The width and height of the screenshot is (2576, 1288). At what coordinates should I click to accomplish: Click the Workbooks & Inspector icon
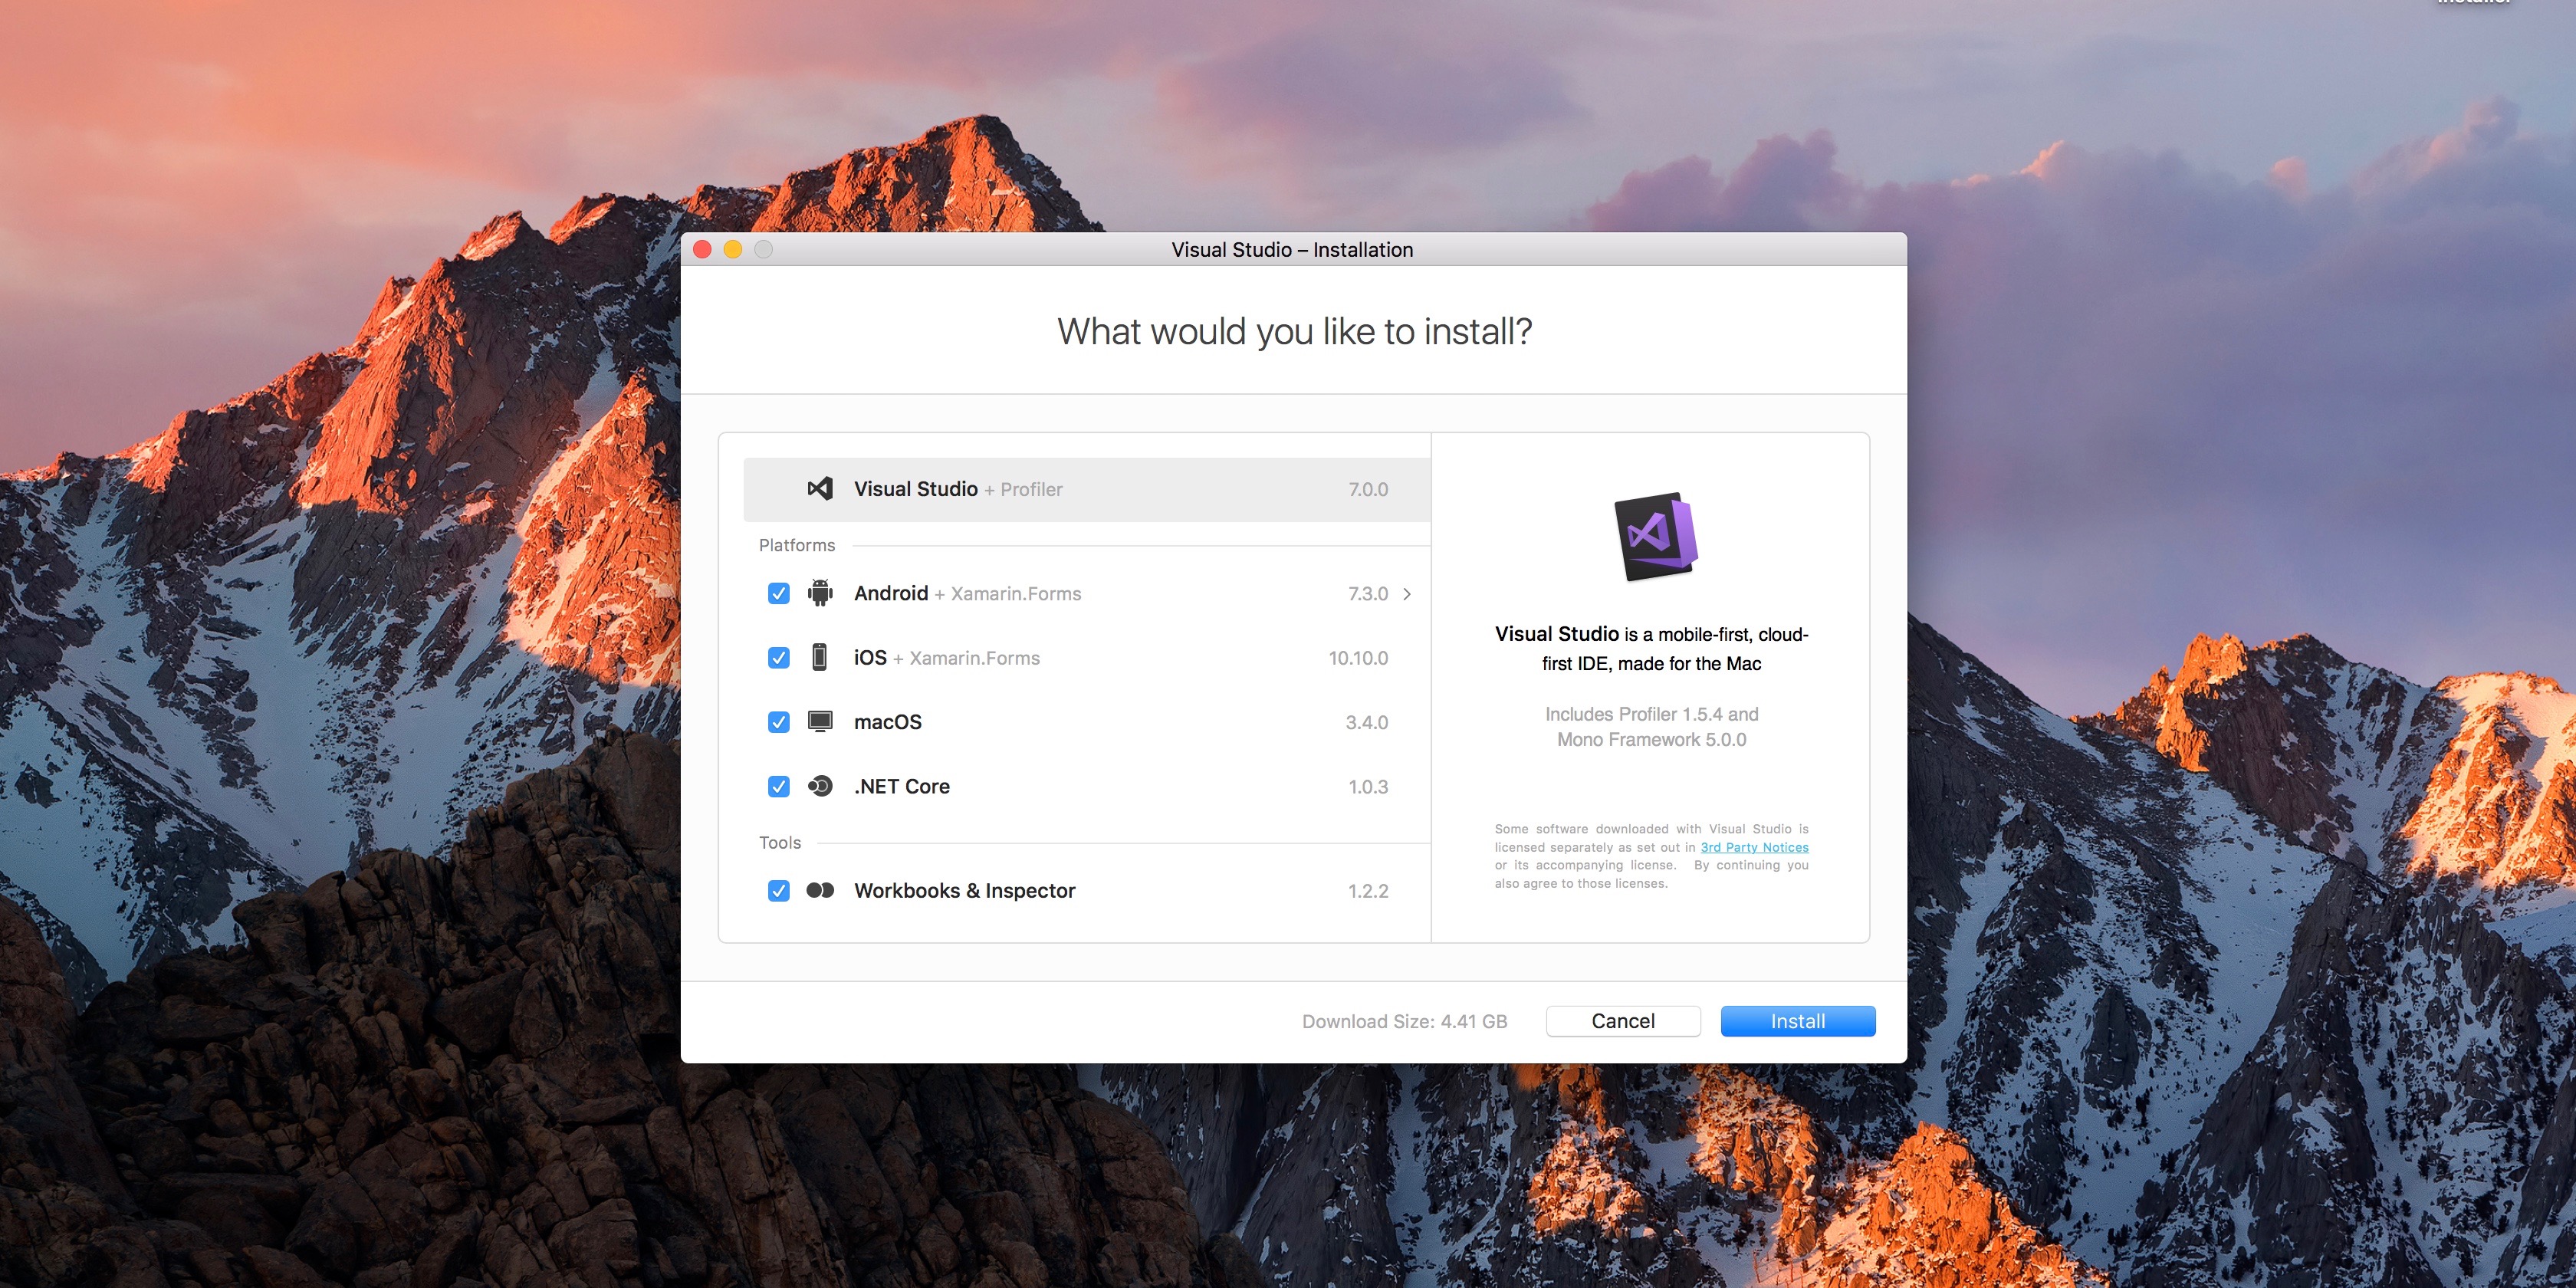(820, 890)
